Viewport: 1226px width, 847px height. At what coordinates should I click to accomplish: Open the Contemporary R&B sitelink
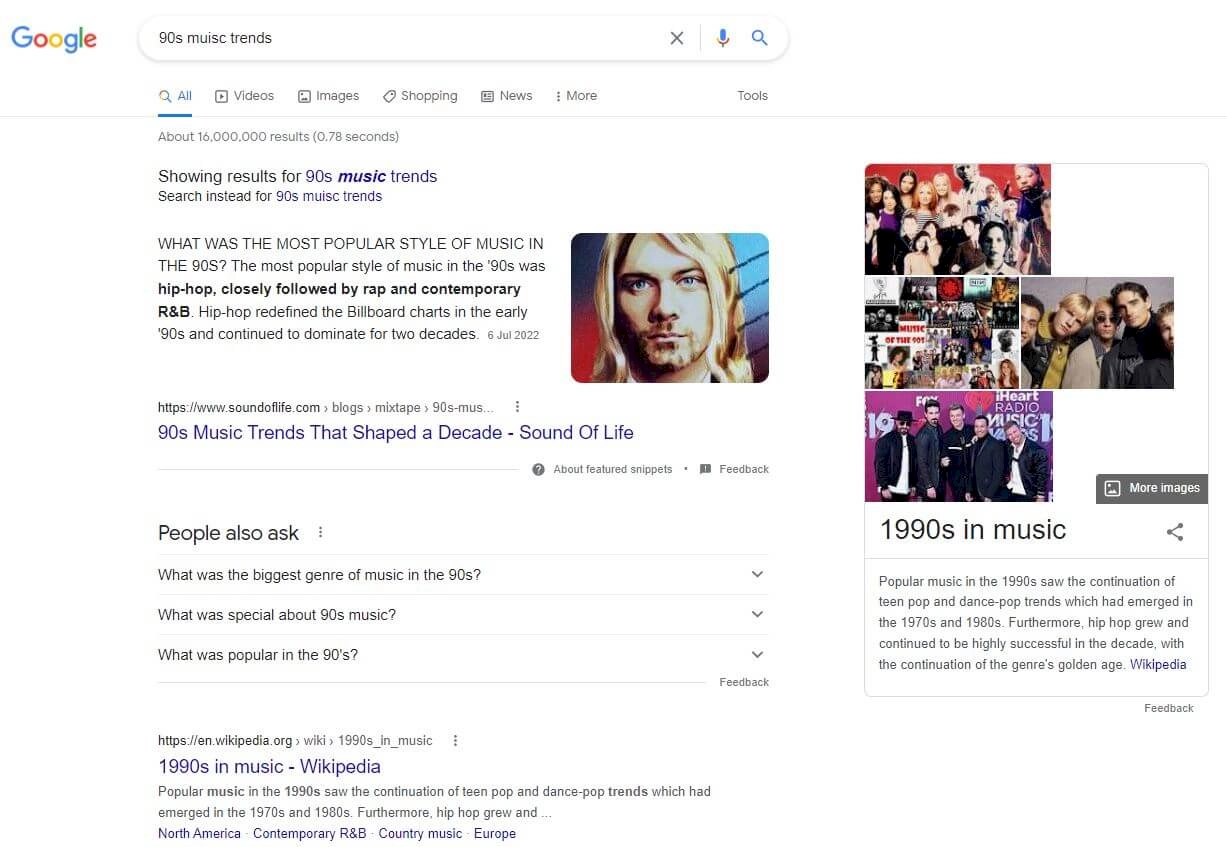tap(310, 833)
